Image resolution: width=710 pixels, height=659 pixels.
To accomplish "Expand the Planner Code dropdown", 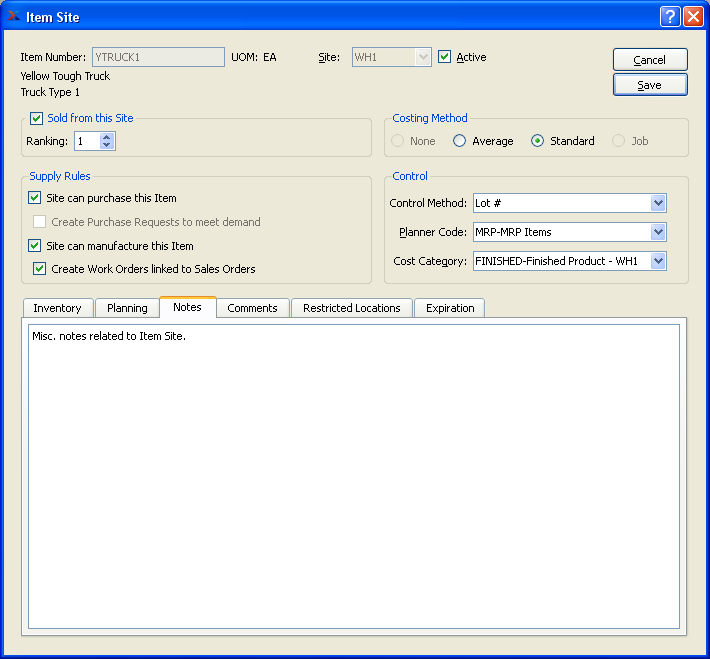I will click(x=658, y=232).
